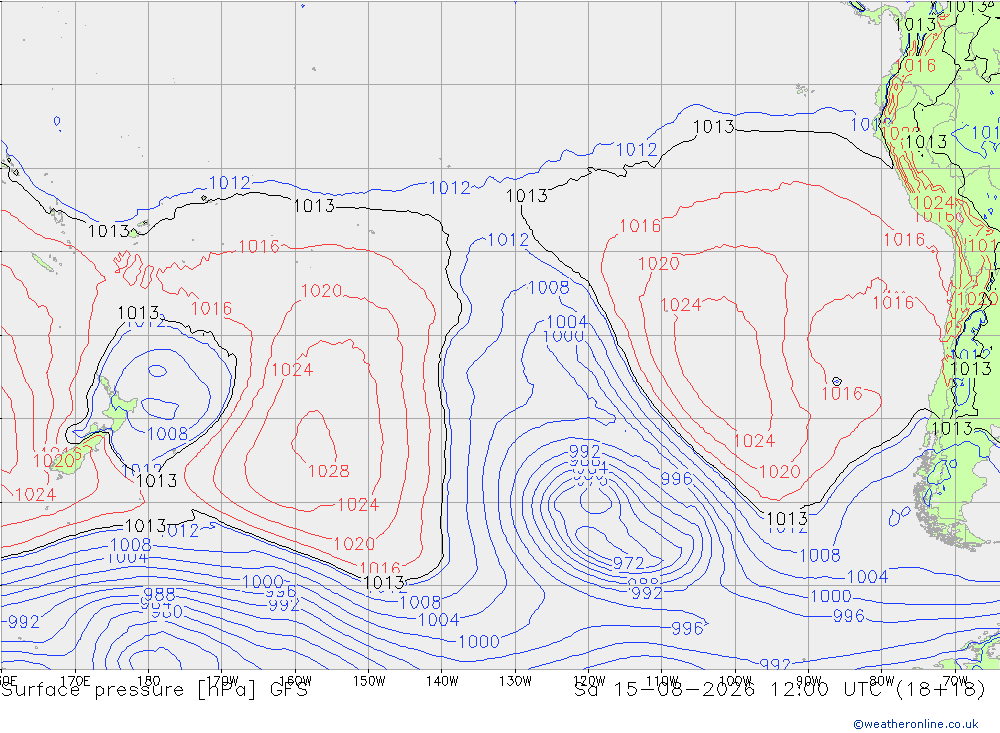
Task: Click the '180' longitude axis label
Action: [148, 681]
